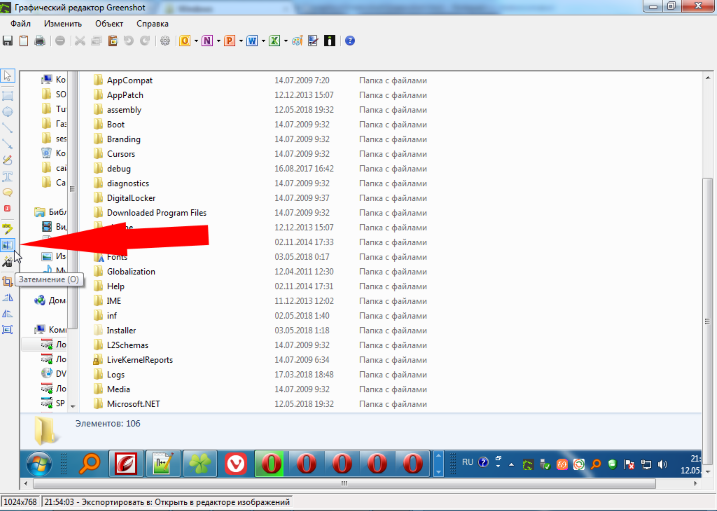Expand dropdown arrow next to Excel icon
717x511 pixels.
tap(285, 41)
